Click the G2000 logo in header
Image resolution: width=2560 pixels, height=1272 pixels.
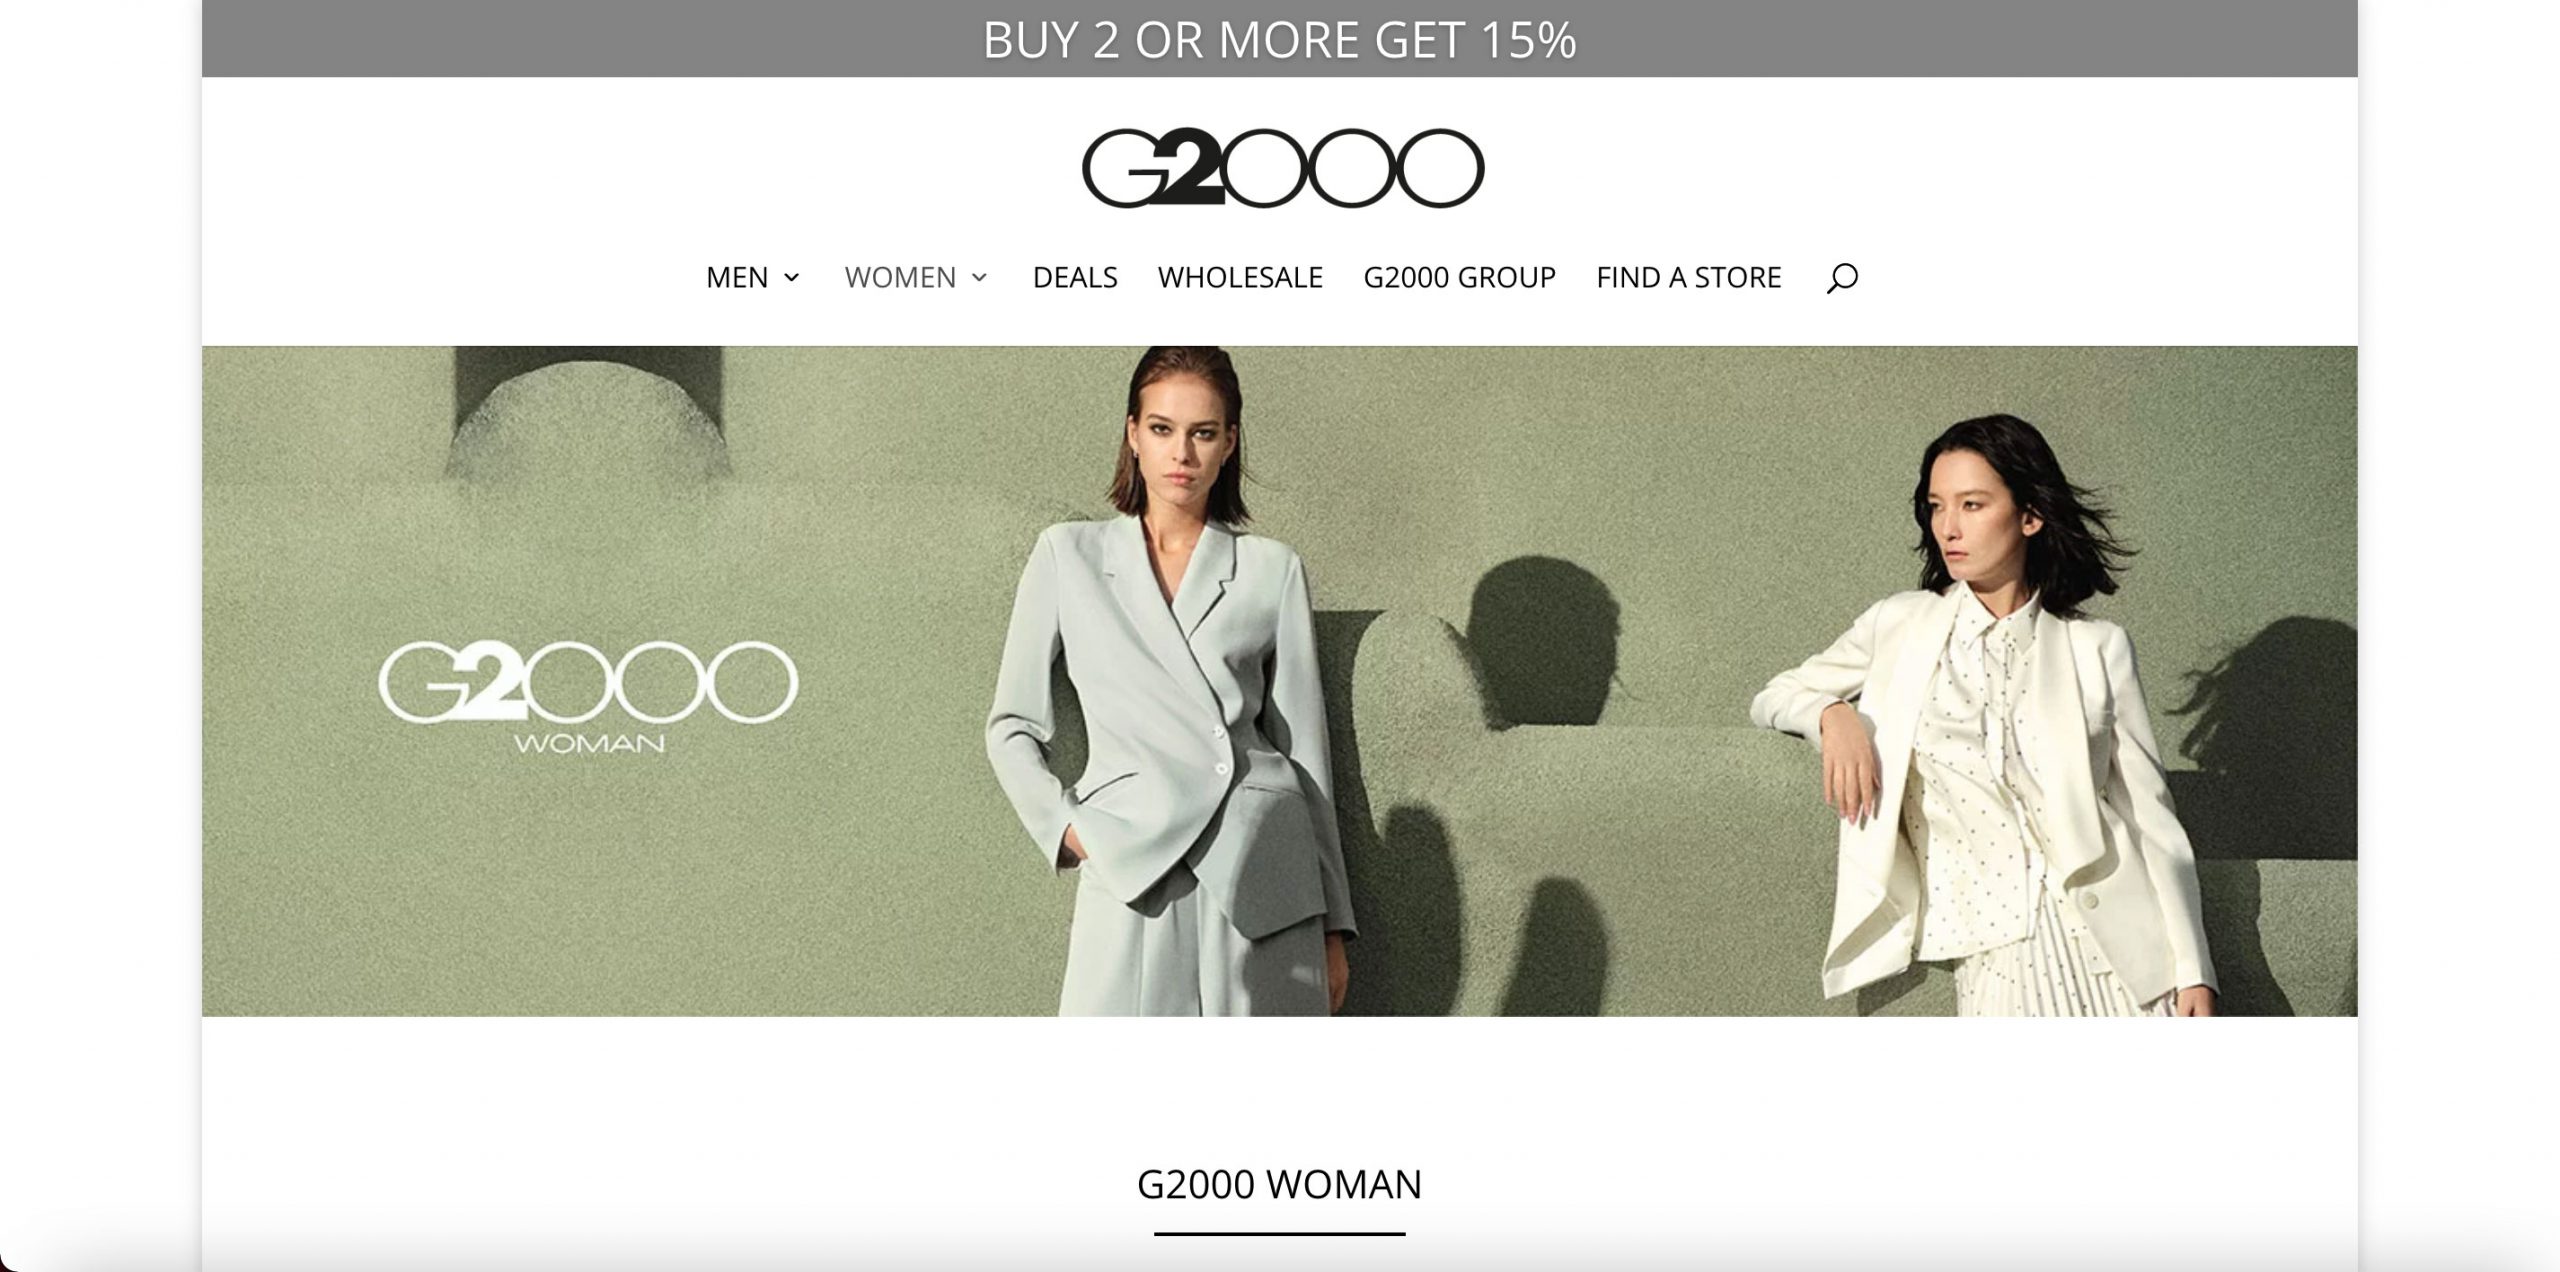(1283, 167)
